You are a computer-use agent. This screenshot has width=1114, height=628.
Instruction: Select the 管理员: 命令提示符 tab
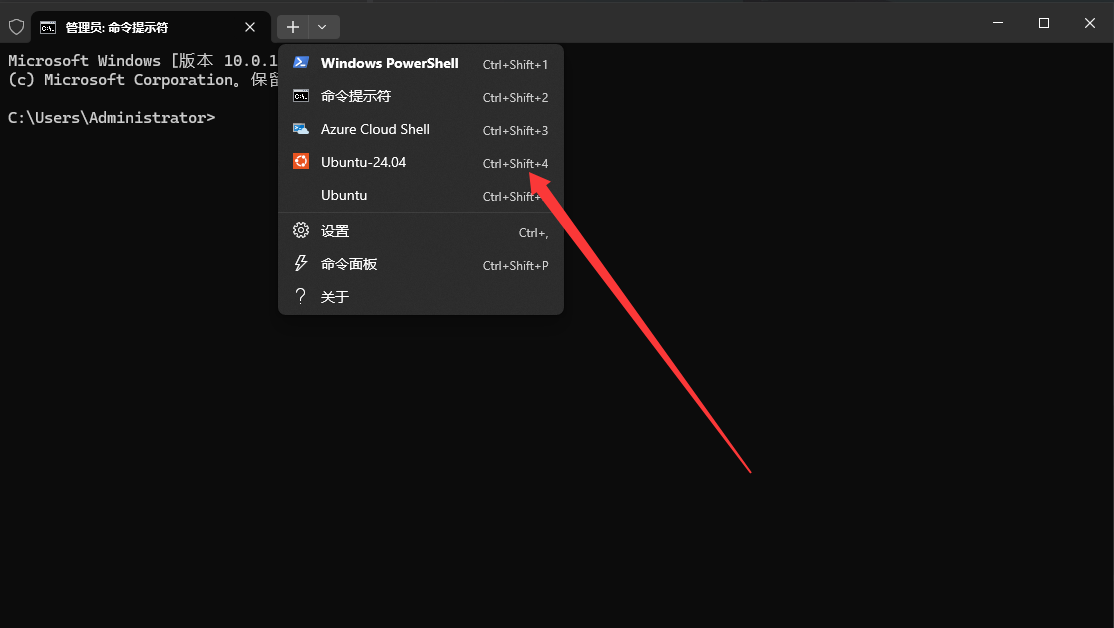[x=151, y=28]
